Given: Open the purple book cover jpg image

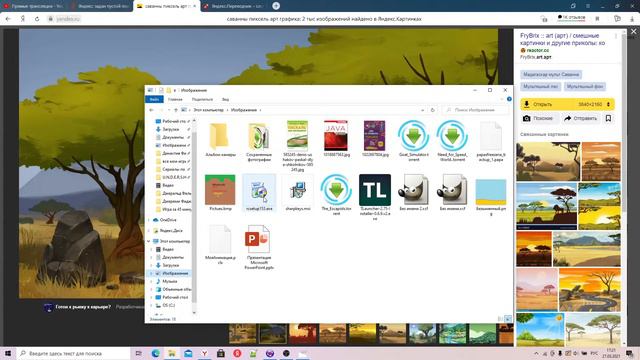Looking at the screenshot, I should (x=375, y=139).
